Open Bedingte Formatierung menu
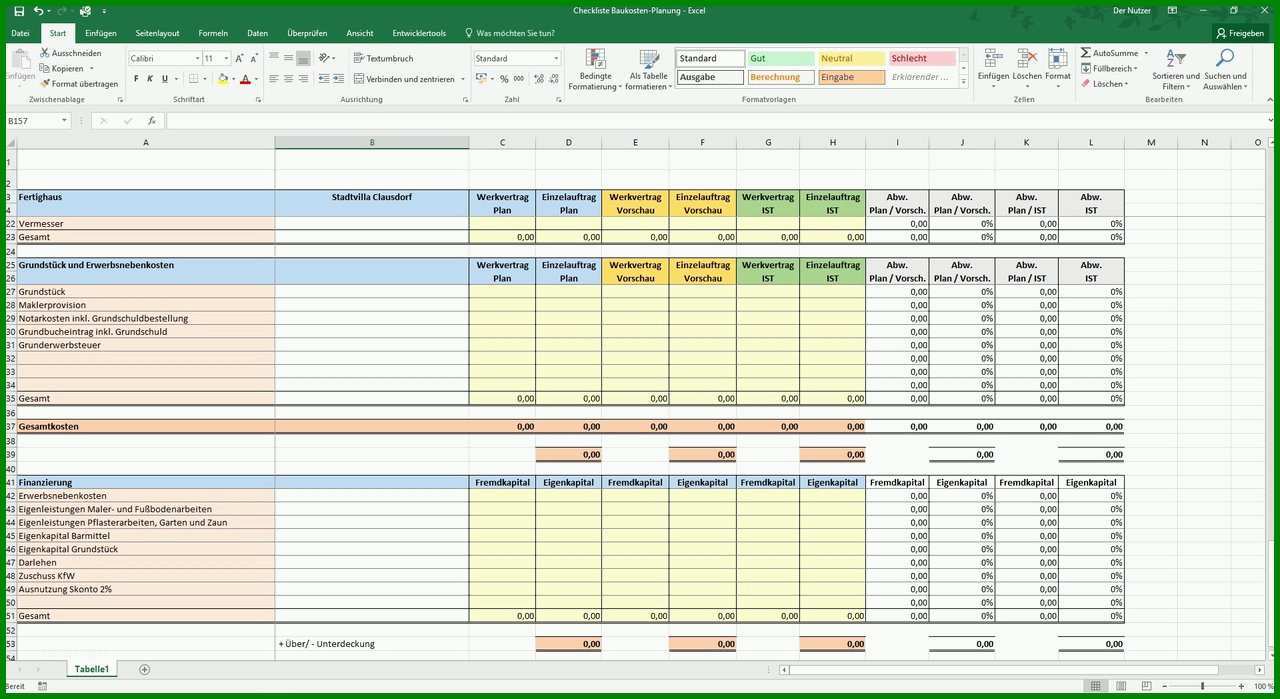Image resolution: width=1280 pixels, height=699 pixels. click(x=595, y=70)
